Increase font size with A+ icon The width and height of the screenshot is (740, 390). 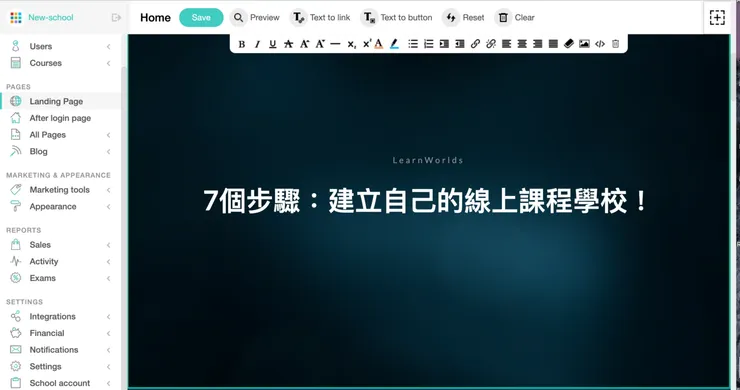point(304,44)
